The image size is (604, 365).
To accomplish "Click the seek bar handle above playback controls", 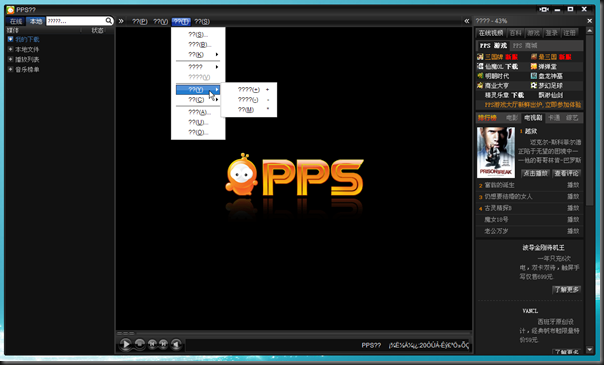I will coord(126,333).
